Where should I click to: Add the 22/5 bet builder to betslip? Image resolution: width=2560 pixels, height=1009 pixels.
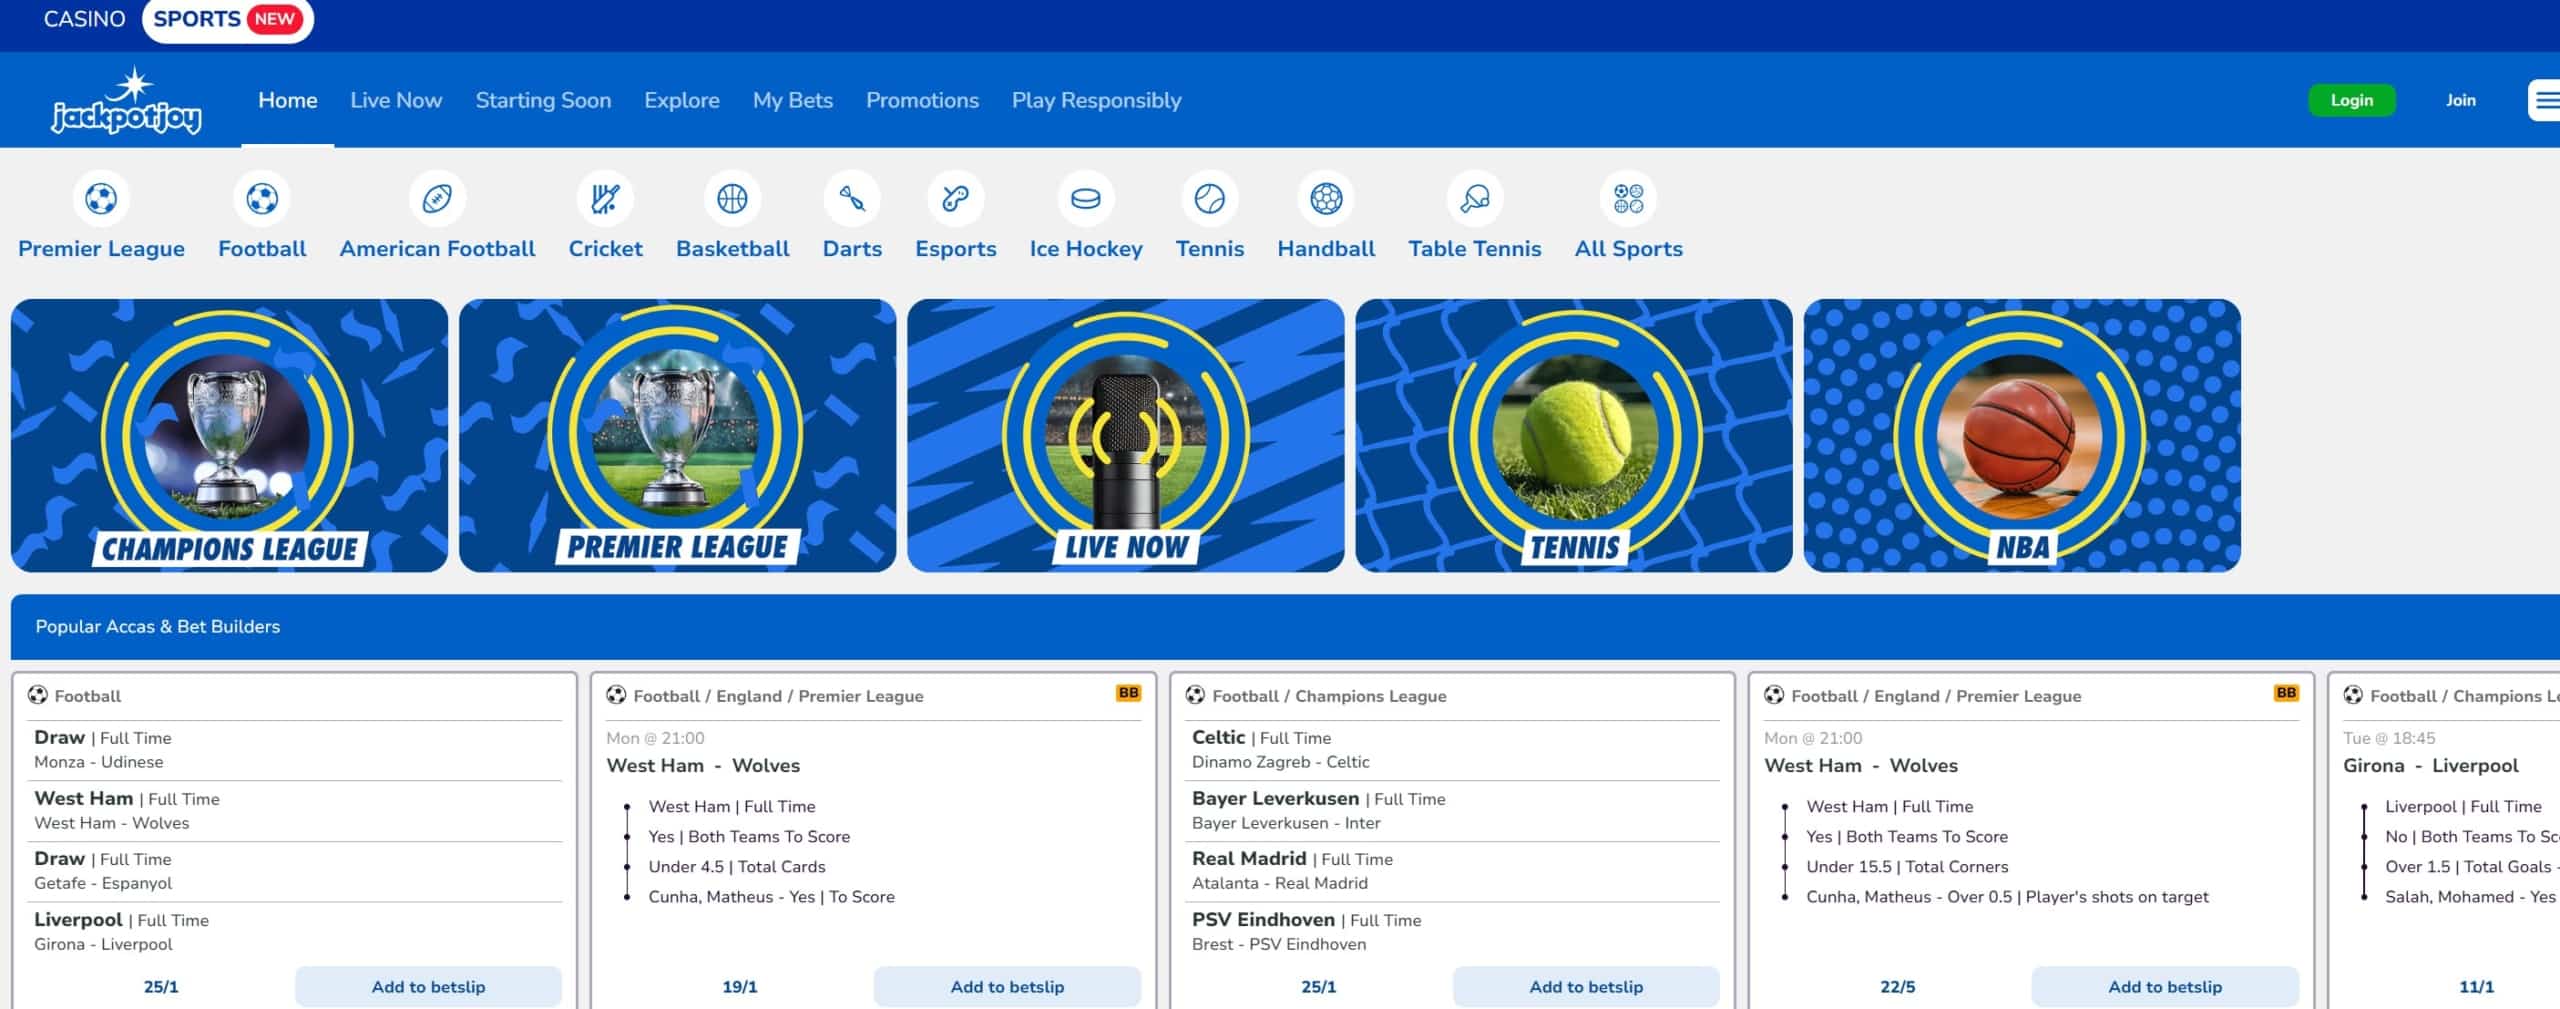click(x=2165, y=986)
